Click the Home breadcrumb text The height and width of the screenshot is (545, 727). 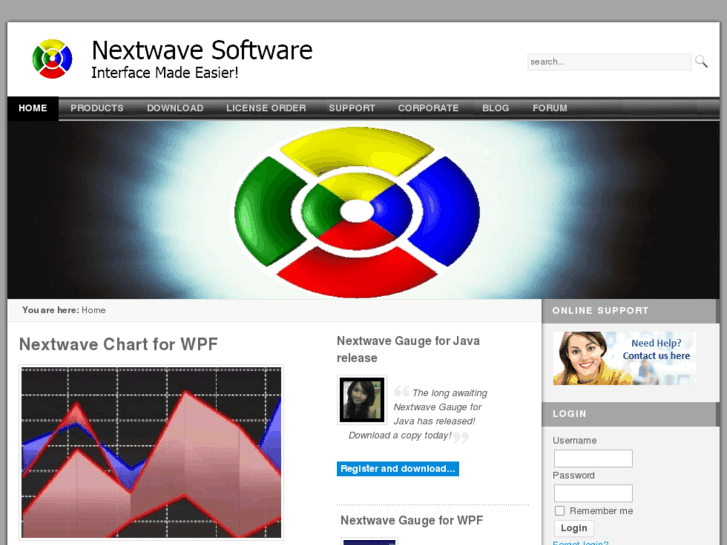(93, 310)
